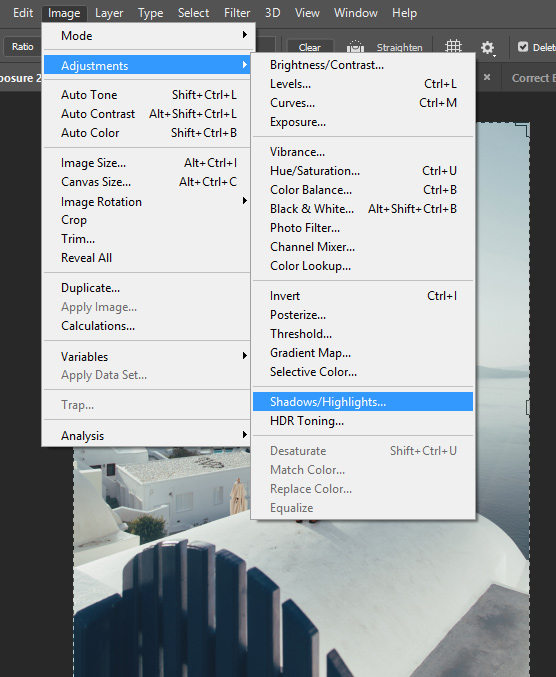
Task: Open the Ratio preset dropdown
Action: 22,47
